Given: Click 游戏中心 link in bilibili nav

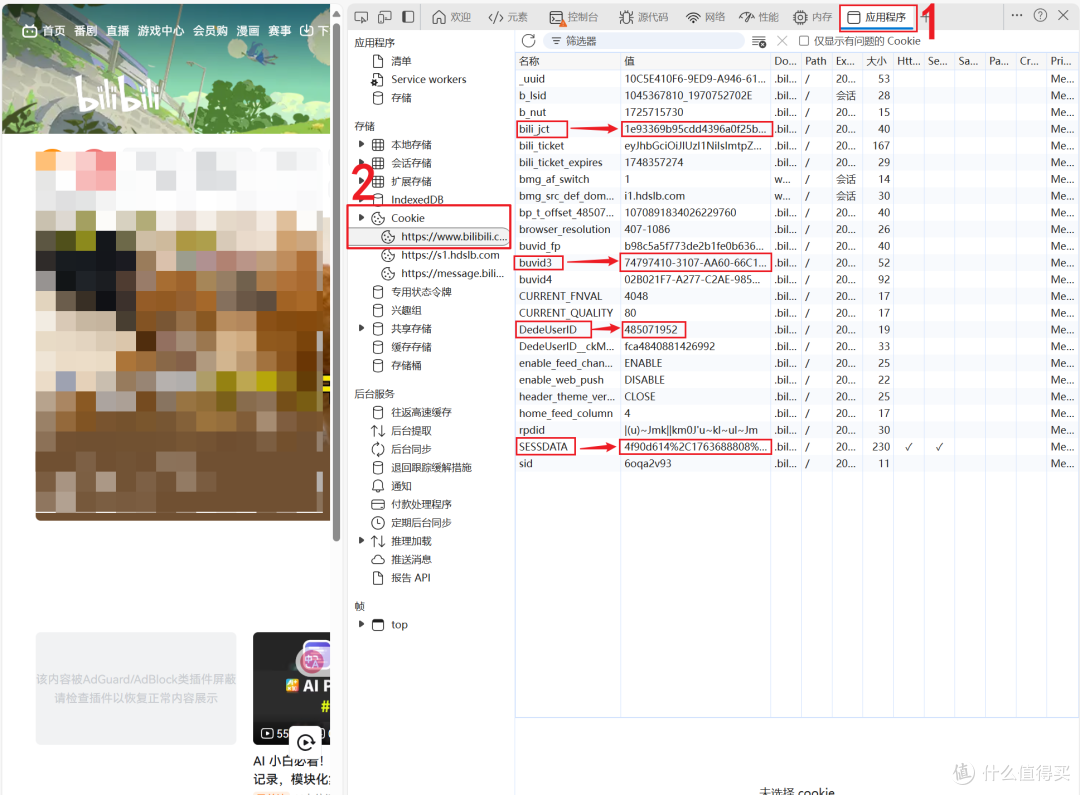Looking at the screenshot, I should (160, 31).
